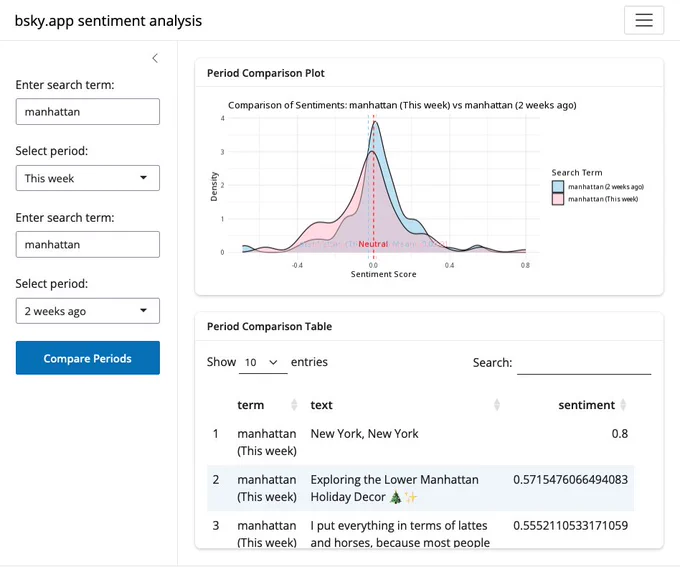Change the Show entries count selector
Image resolution: width=680 pixels, height=567 pixels.
tap(263, 362)
